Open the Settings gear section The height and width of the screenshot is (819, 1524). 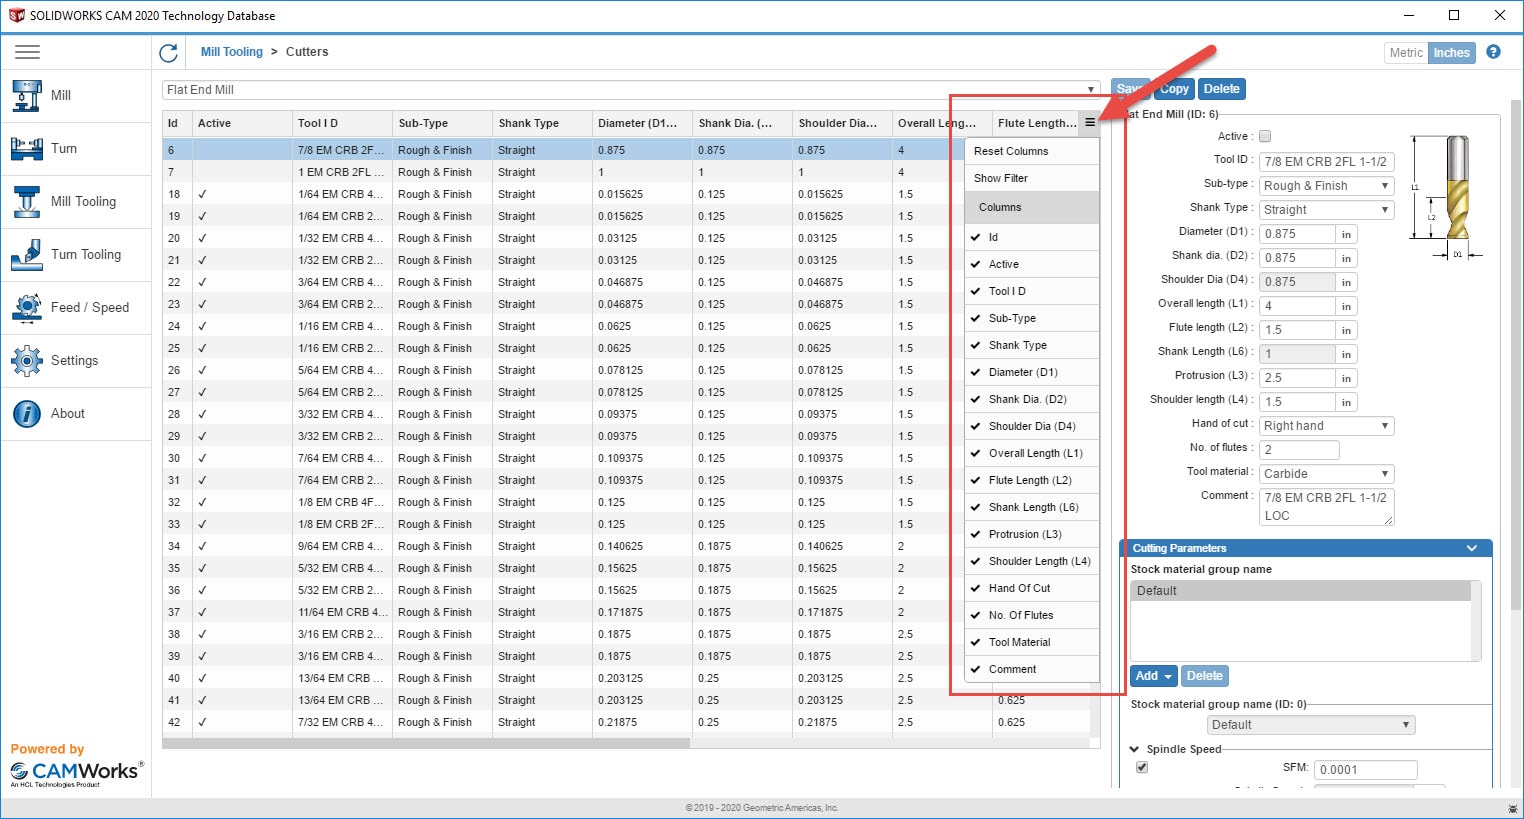click(76, 360)
